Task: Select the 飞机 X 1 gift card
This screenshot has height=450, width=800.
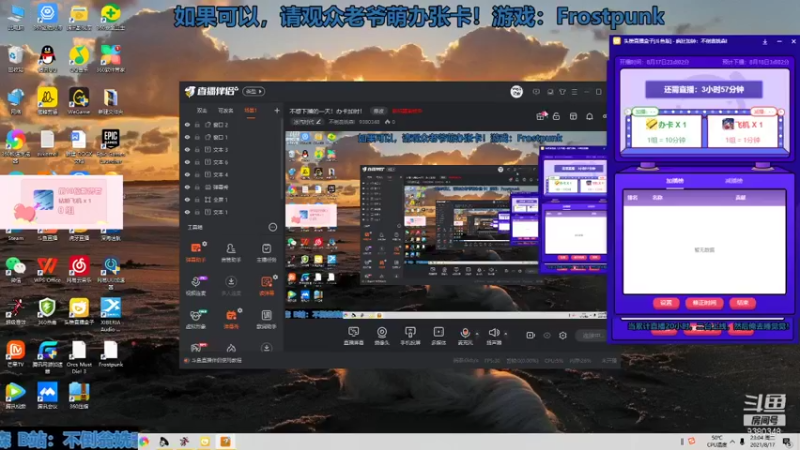Action: [x=742, y=131]
